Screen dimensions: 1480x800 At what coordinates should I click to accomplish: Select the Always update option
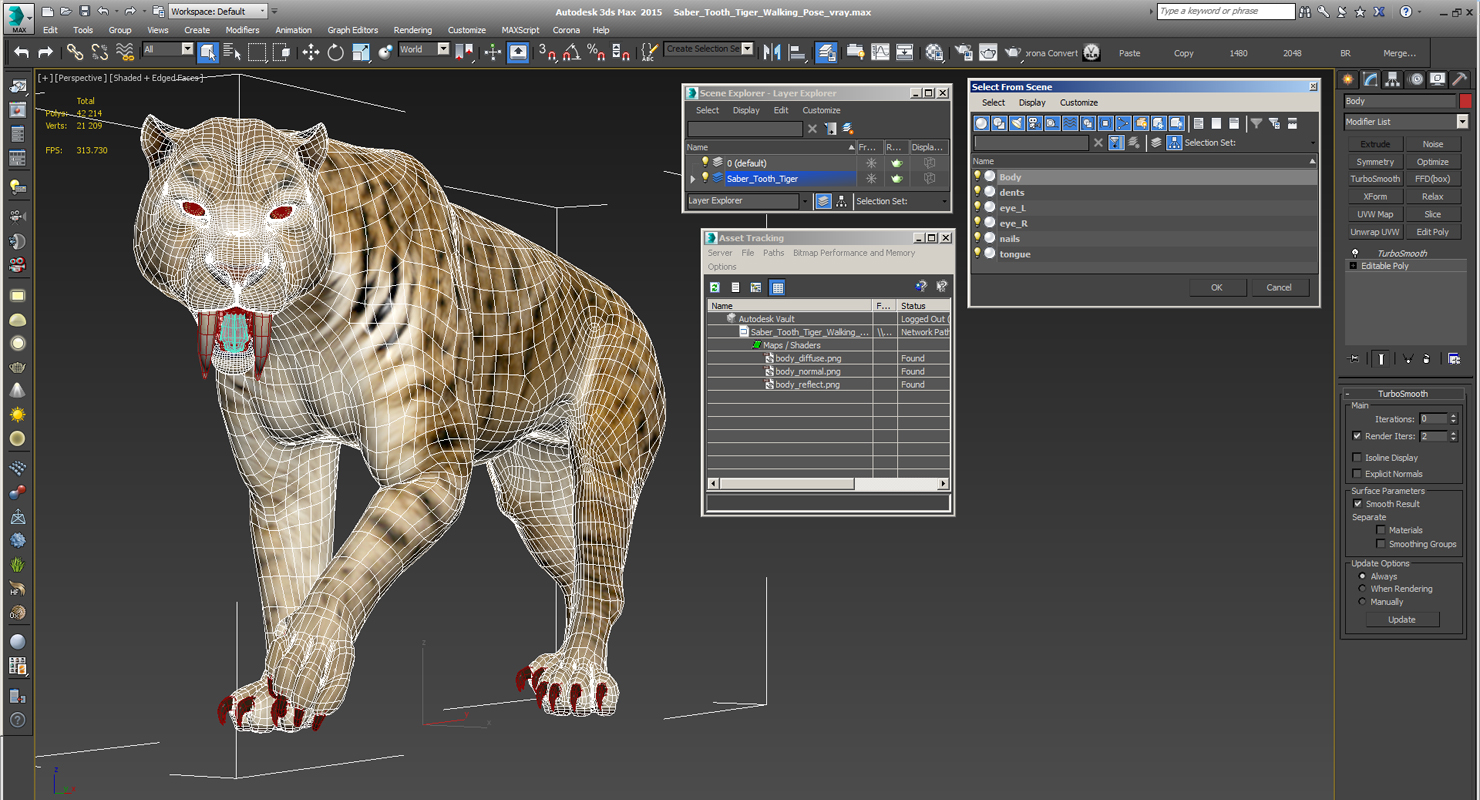point(1362,576)
